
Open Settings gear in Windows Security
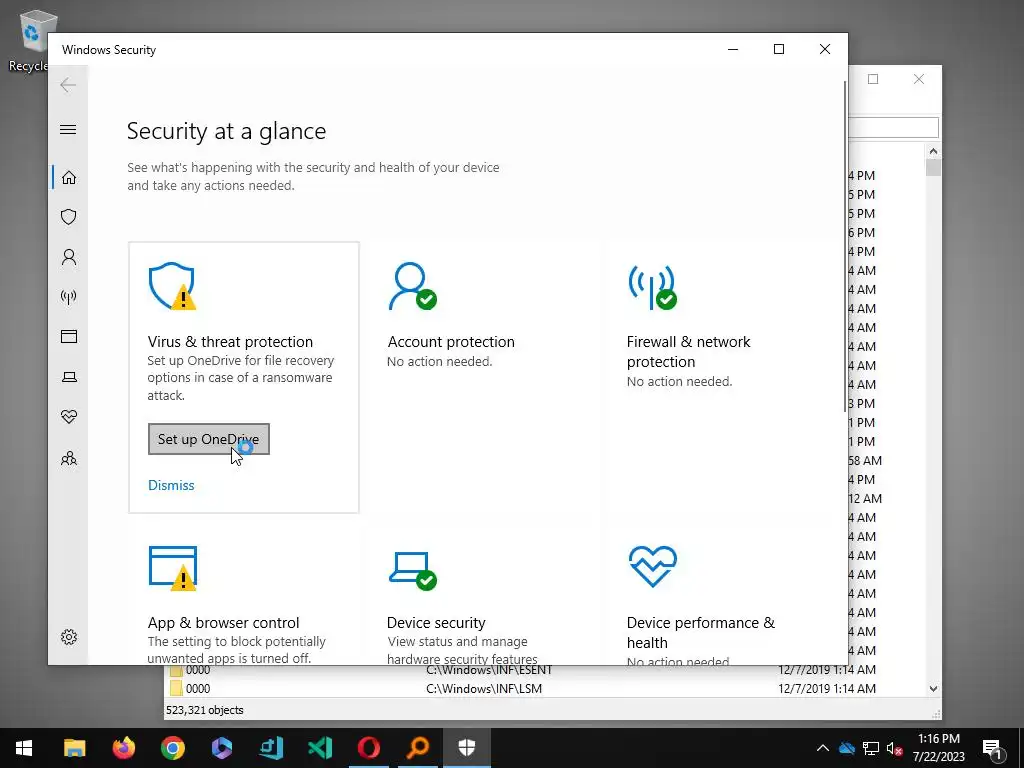pos(69,637)
